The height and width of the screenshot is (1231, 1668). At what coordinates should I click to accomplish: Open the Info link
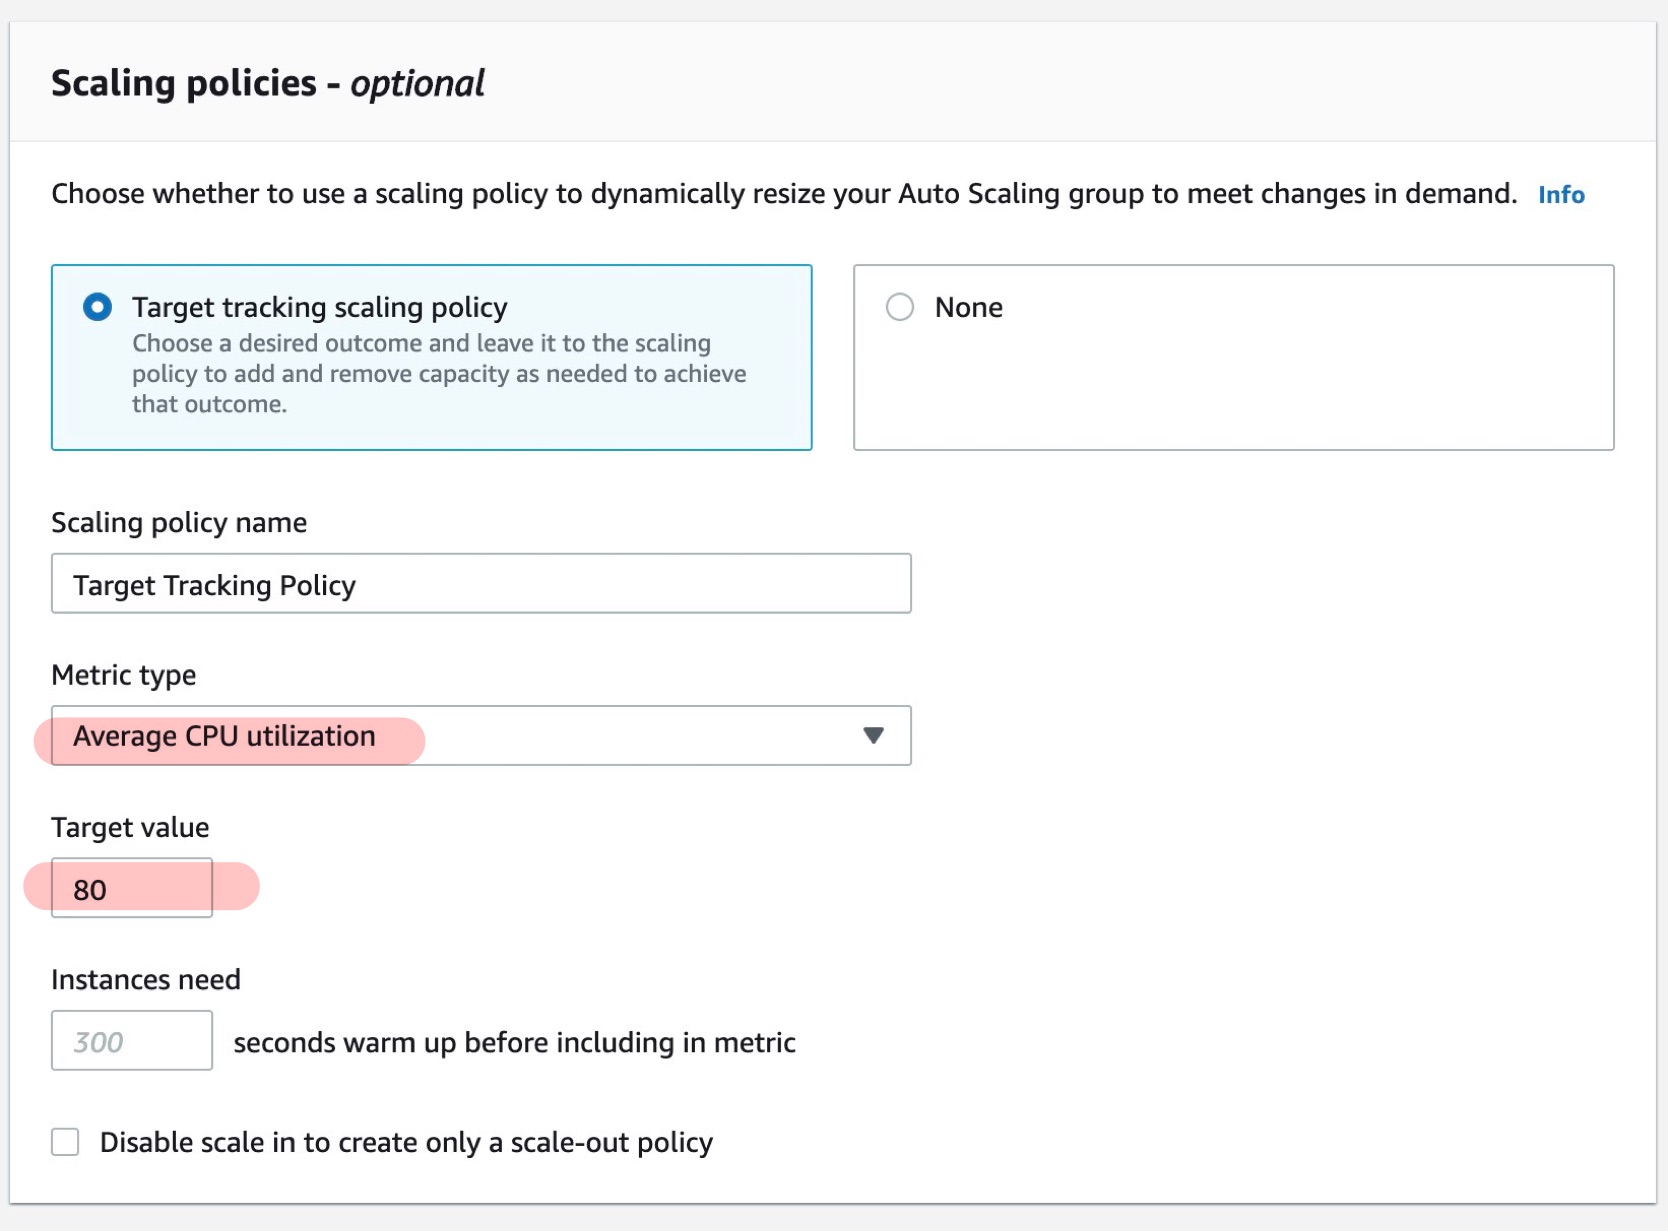pos(1560,195)
